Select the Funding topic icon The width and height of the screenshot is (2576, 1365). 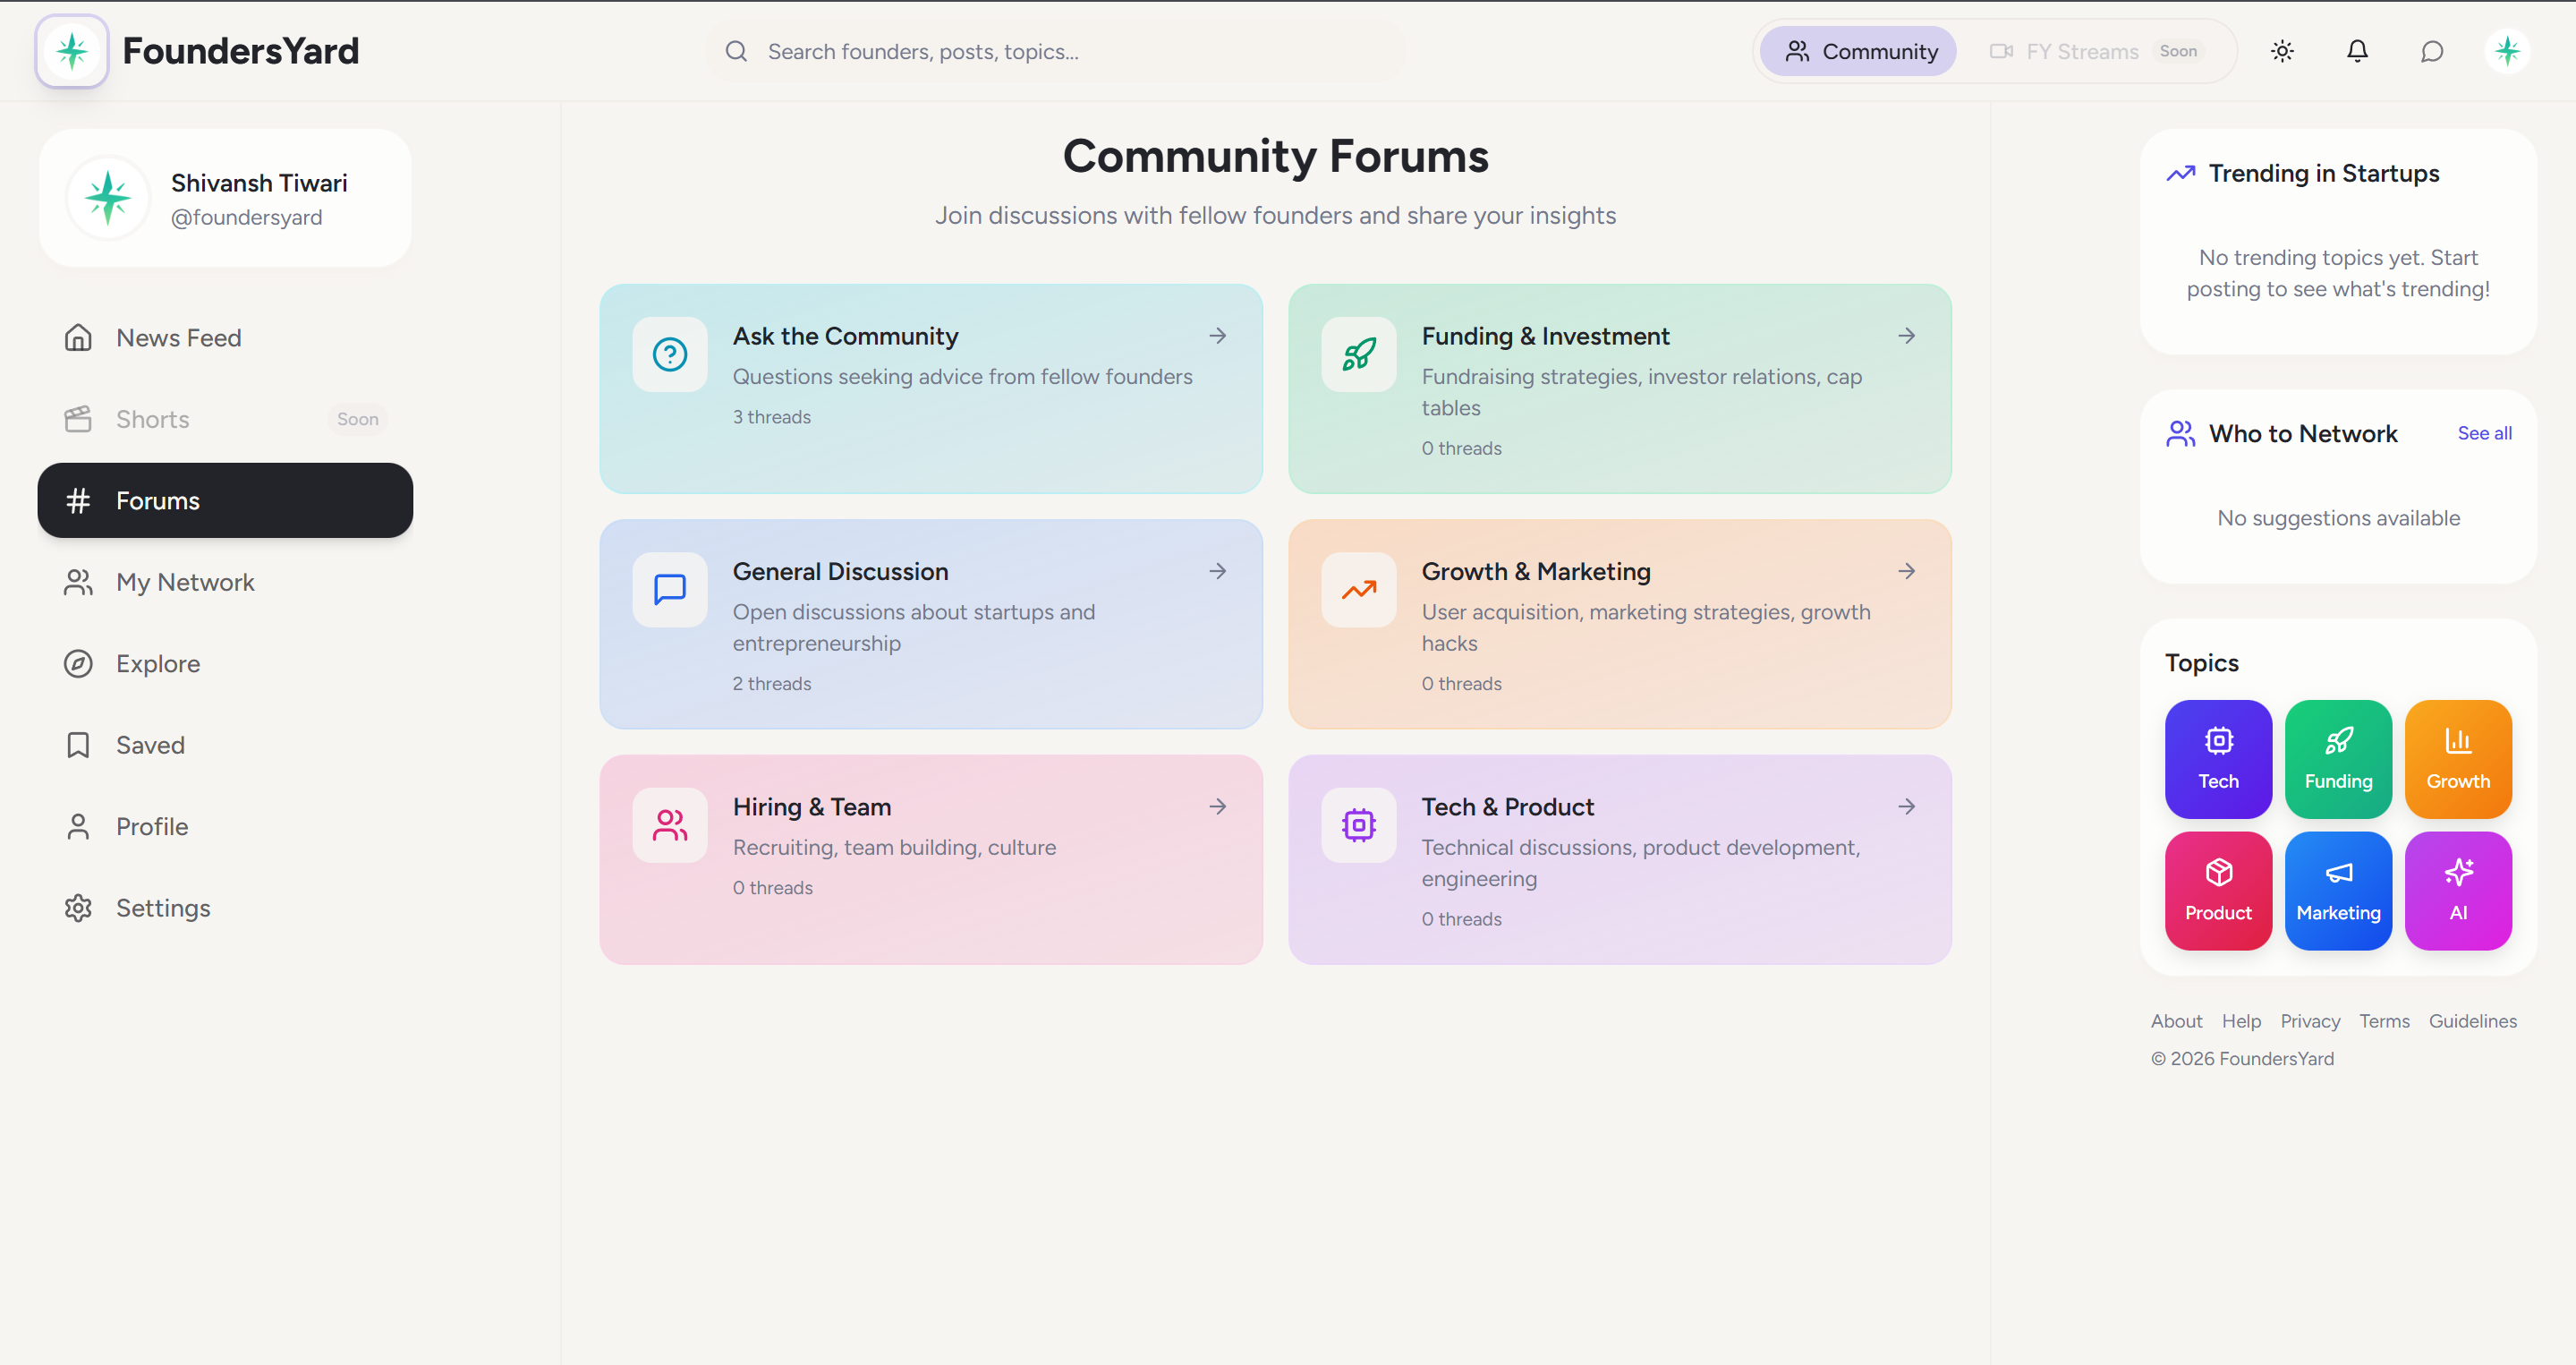tap(2338, 758)
